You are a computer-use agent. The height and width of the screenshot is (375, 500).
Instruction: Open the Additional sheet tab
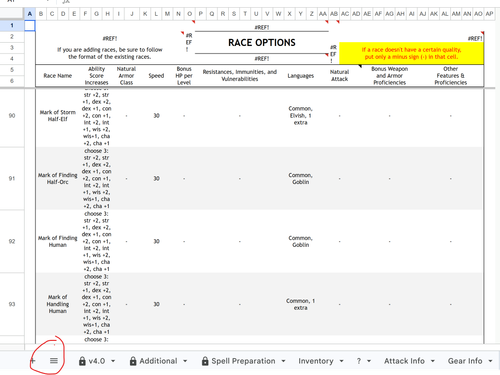158,361
